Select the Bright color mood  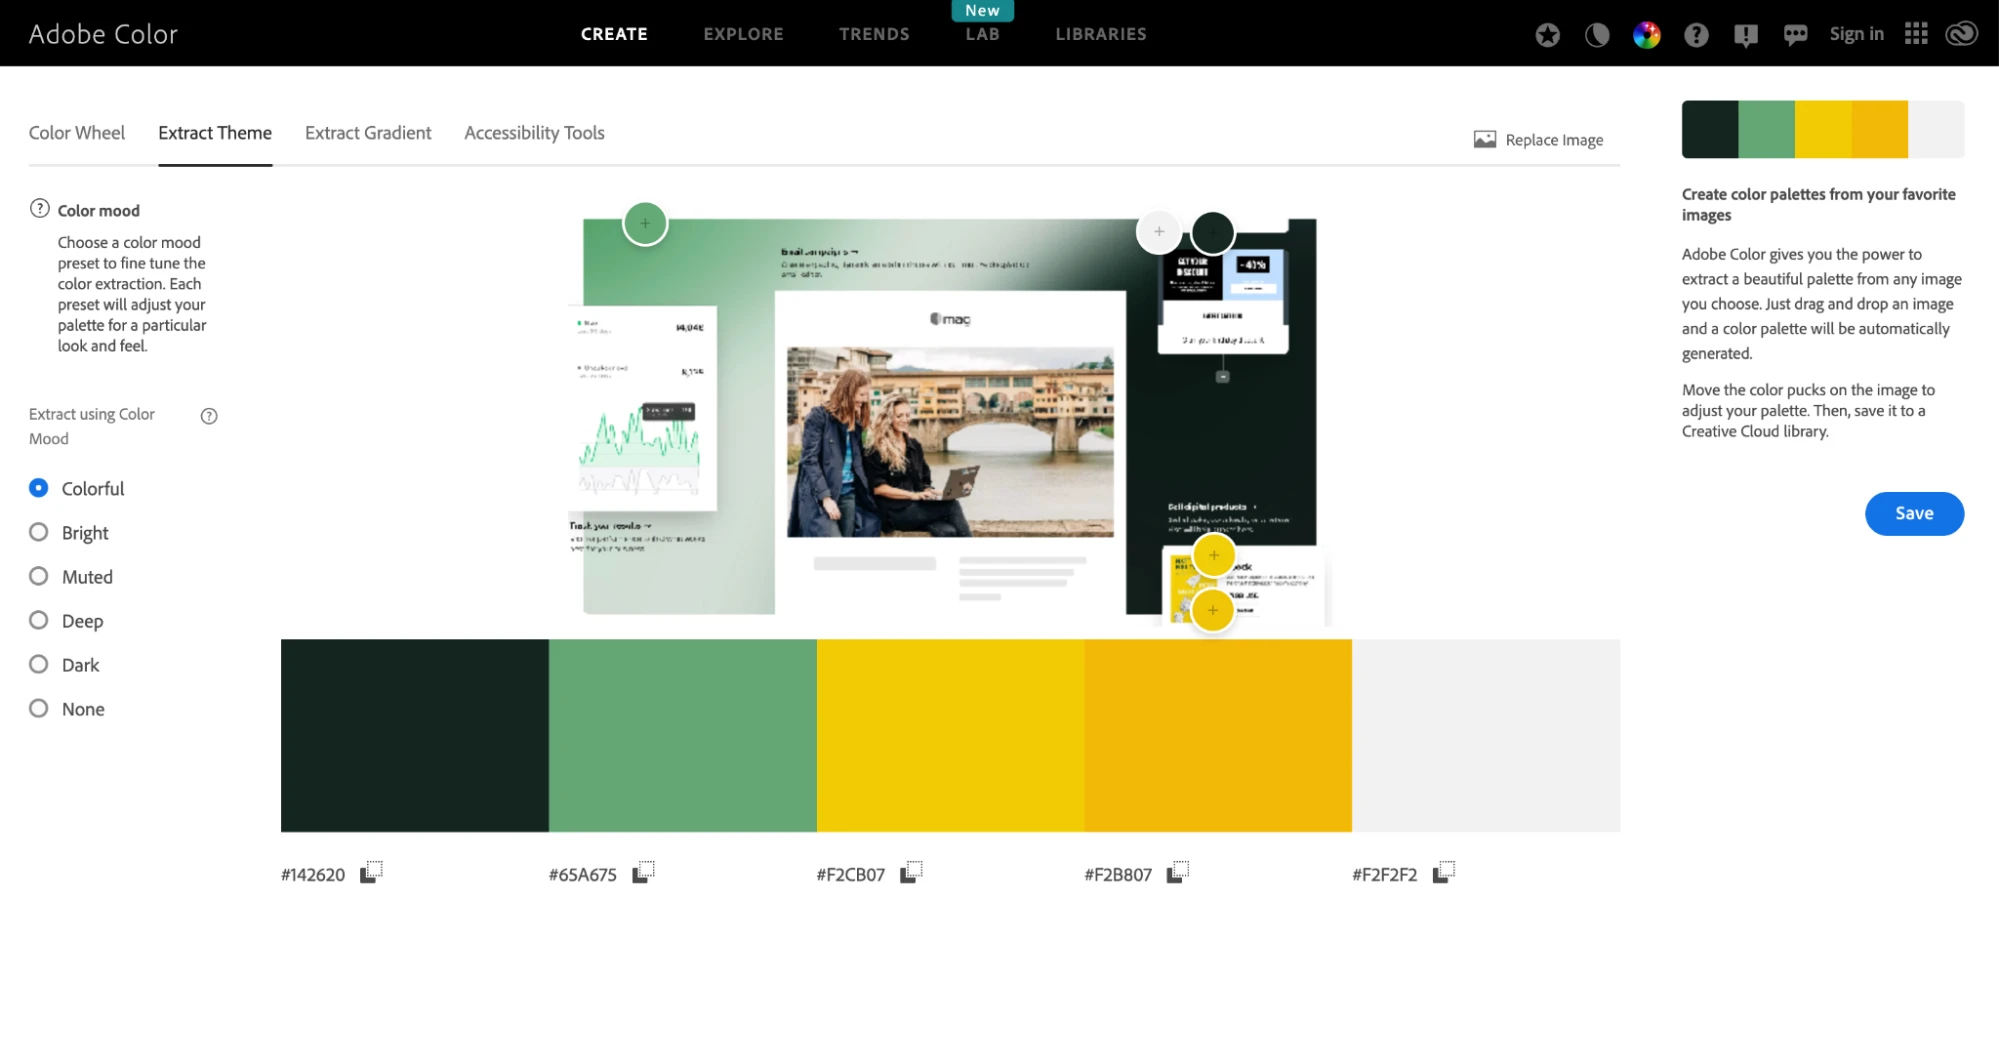[x=39, y=533]
